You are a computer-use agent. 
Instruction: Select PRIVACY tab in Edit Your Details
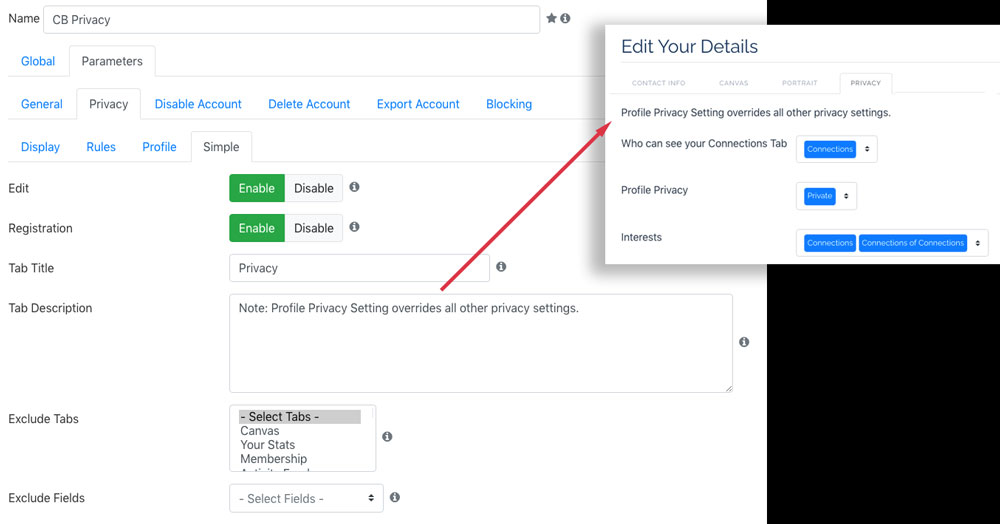(865, 83)
